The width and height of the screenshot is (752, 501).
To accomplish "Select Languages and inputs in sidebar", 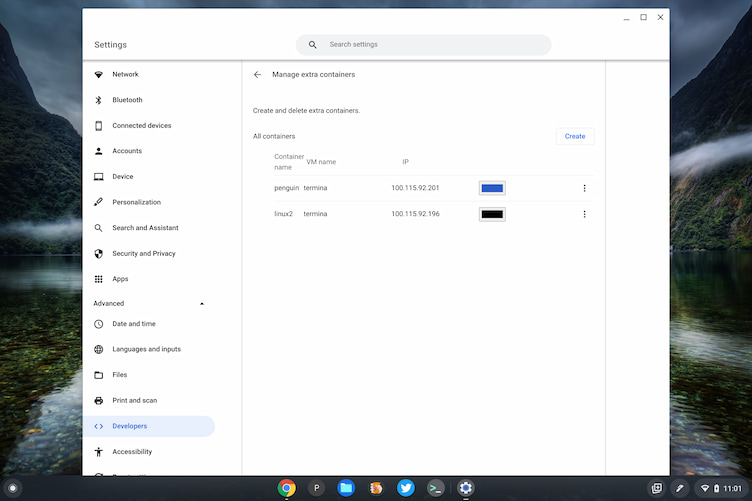I will (146, 349).
